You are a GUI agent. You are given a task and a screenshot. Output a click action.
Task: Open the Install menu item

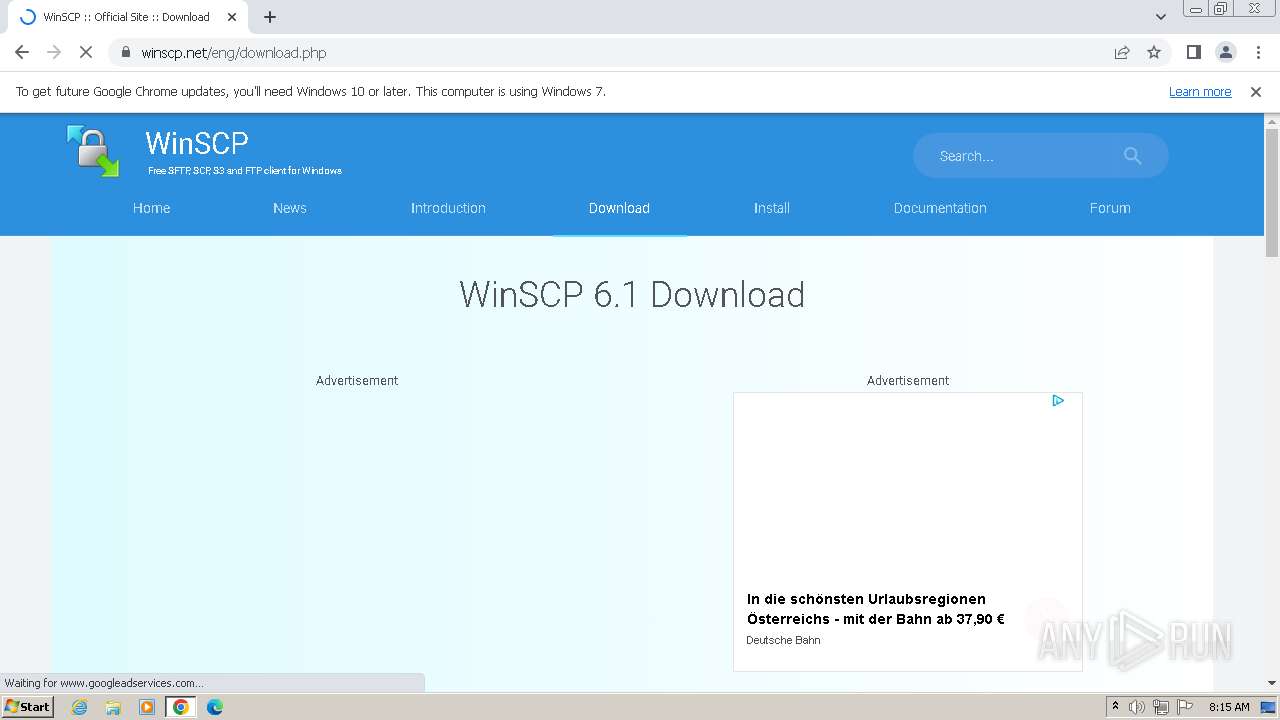tap(772, 208)
